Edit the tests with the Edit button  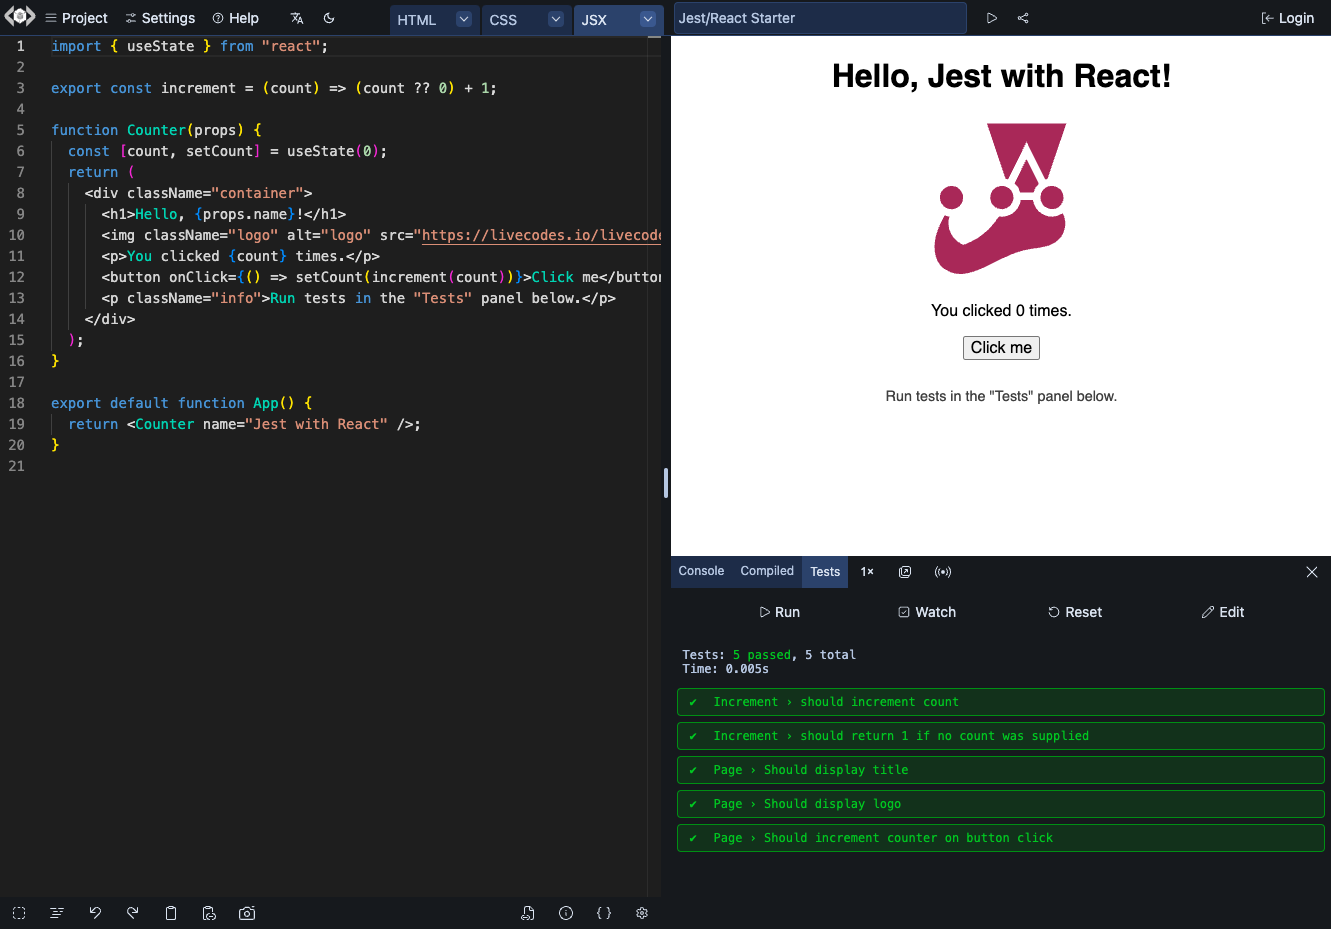point(1223,612)
